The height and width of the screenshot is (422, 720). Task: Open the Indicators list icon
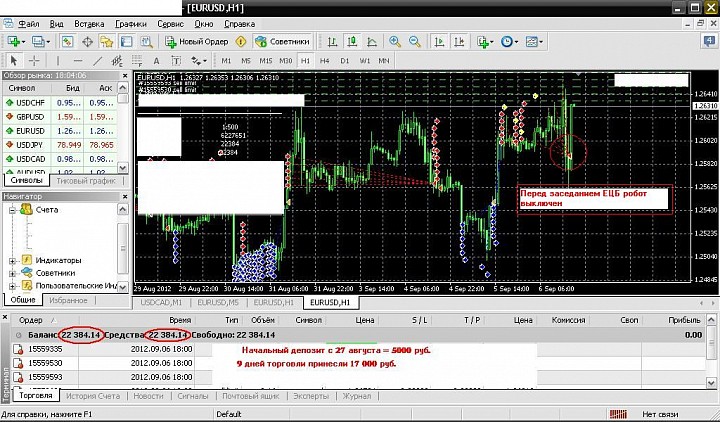coord(484,42)
